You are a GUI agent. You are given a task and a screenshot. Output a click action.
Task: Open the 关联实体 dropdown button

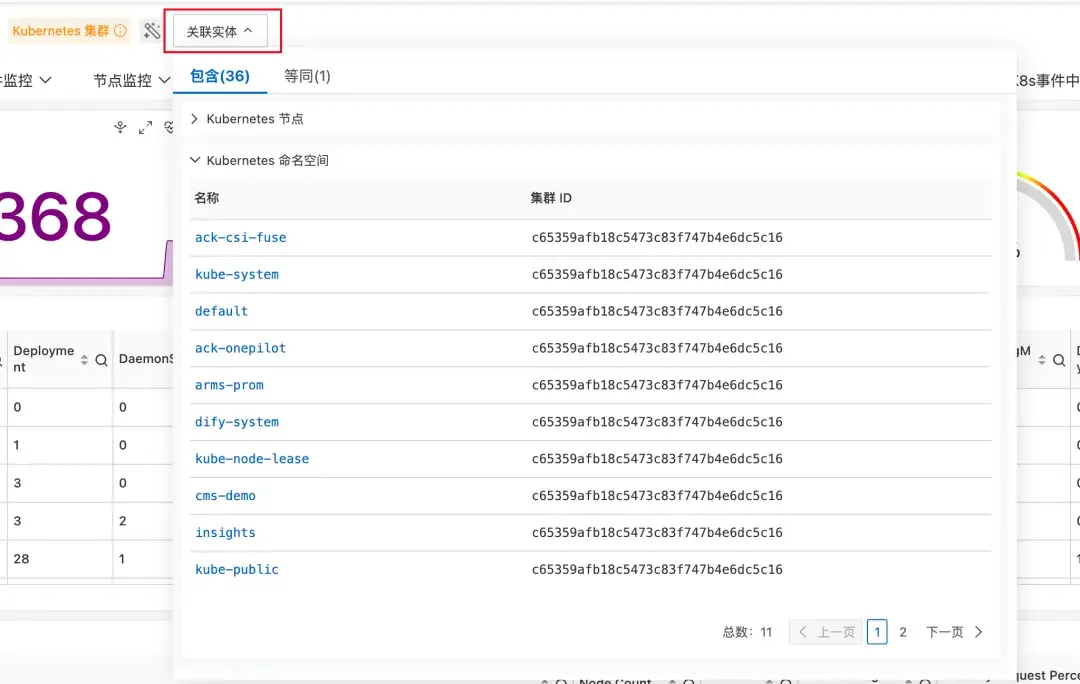[x=220, y=31]
